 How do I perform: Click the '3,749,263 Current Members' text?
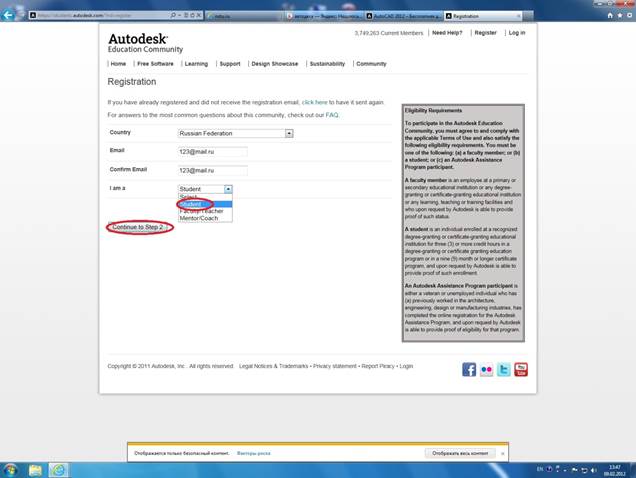coord(389,33)
